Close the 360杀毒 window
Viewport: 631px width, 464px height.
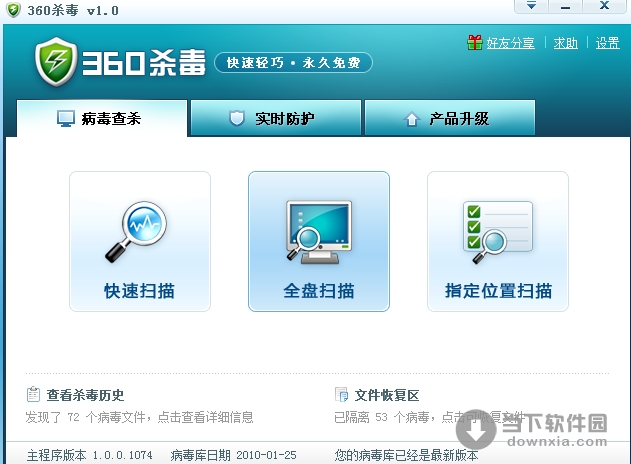click(604, 6)
